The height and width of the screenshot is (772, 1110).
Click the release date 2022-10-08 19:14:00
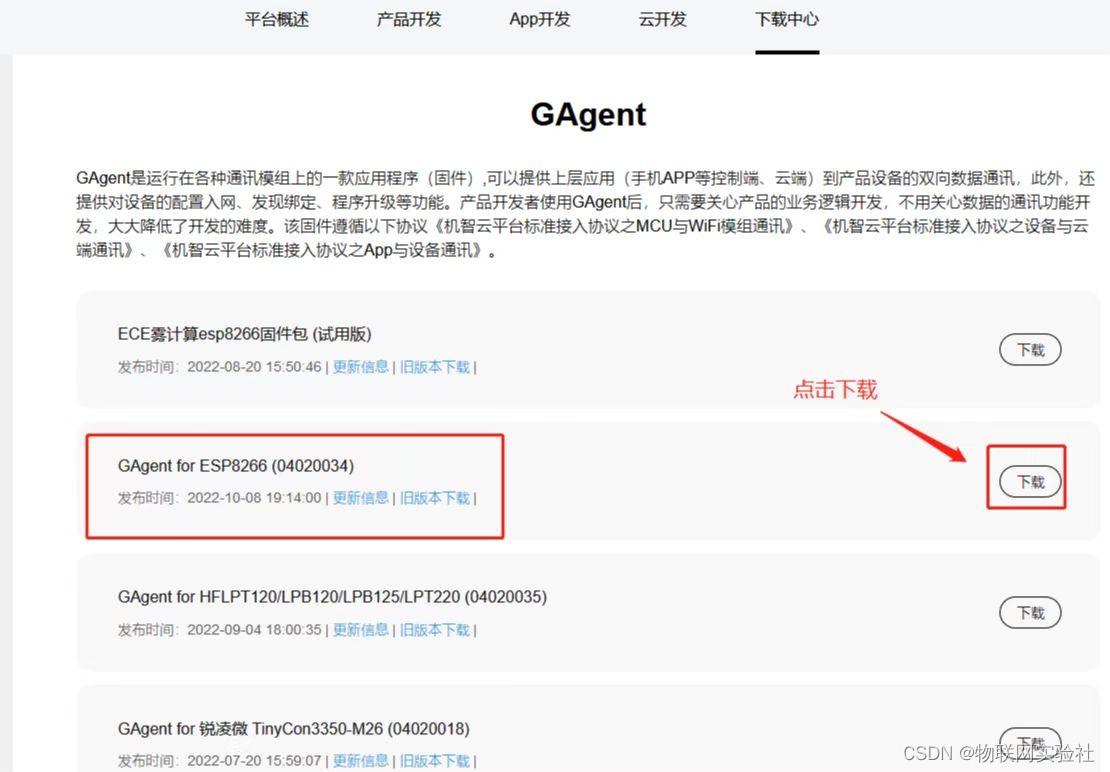tap(254, 498)
